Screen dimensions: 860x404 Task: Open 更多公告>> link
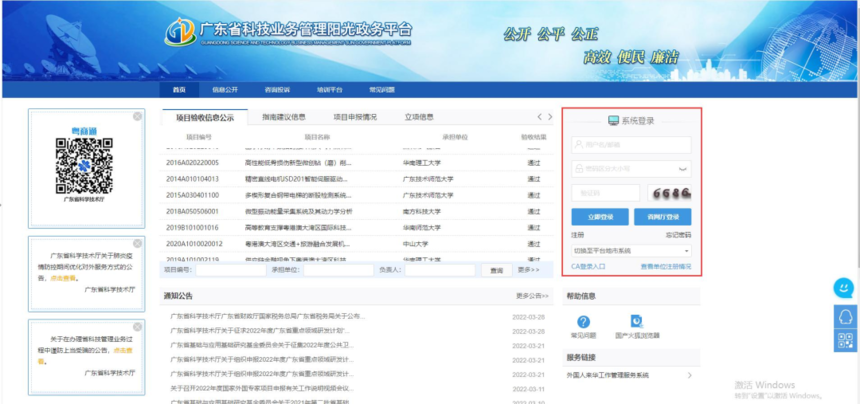[x=532, y=296]
